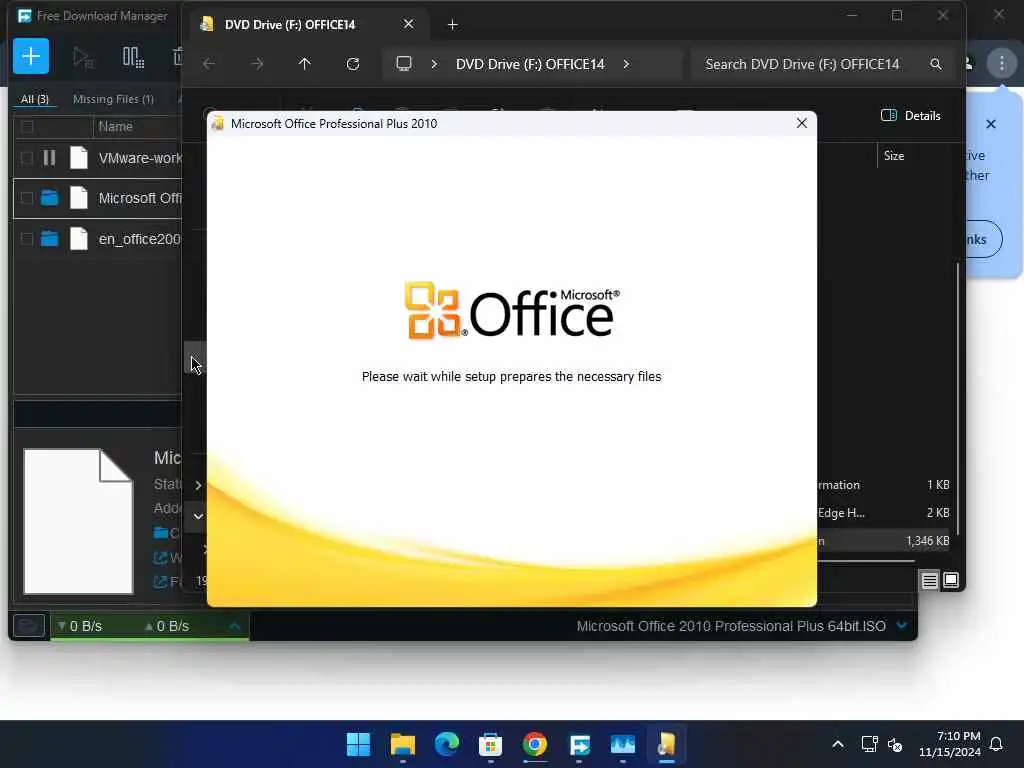Click the Size column header in File Explorer
The width and height of the screenshot is (1024, 768).
pyautogui.click(x=893, y=156)
